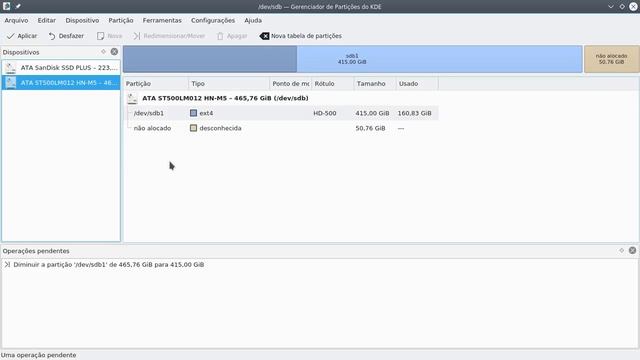This screenshot has height=360, width=640.
Task: Click the ext4 blue color square
Action: pyautogui.click(x=193, y=113)
